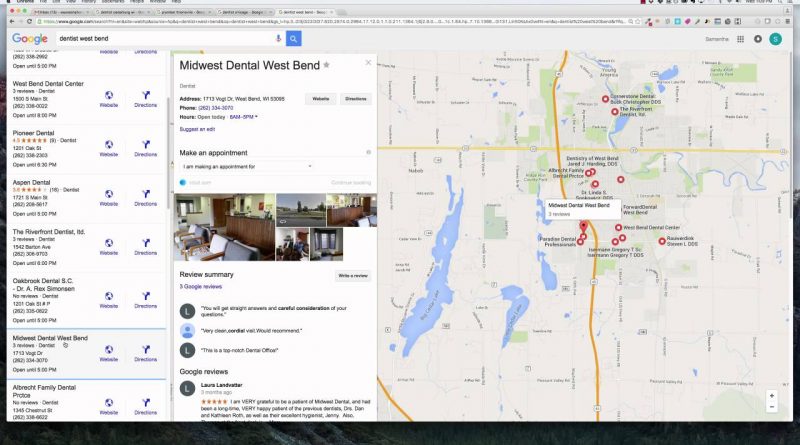Open the appointment type dropdown

pos(247,166)
